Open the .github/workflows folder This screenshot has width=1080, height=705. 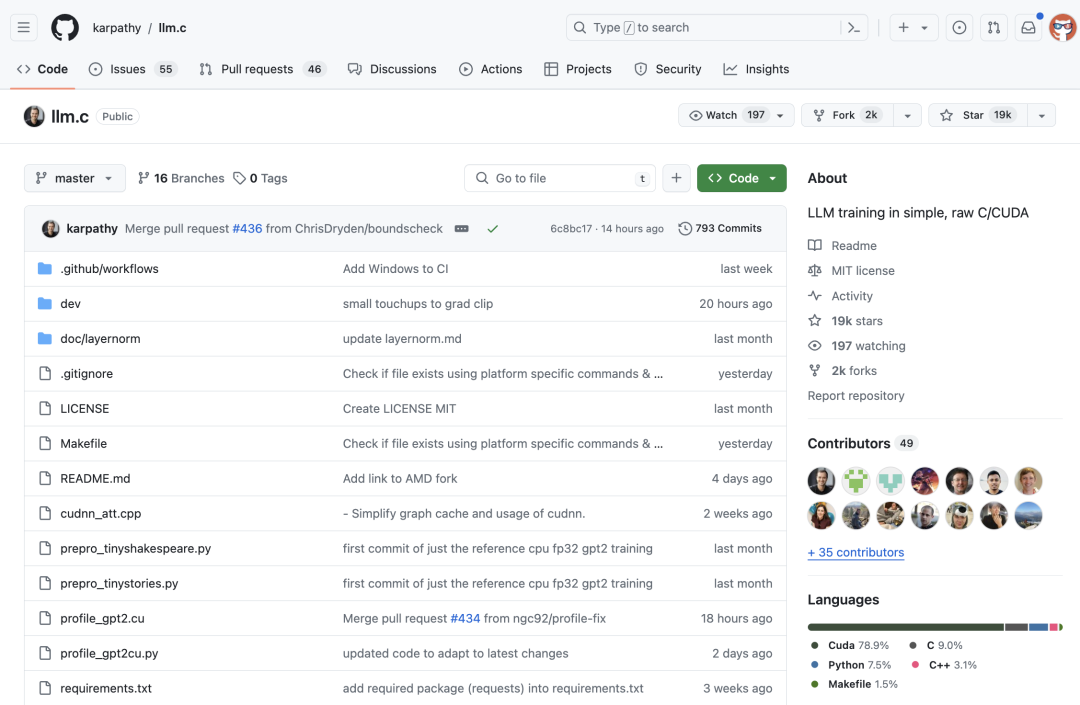point(110,269)
